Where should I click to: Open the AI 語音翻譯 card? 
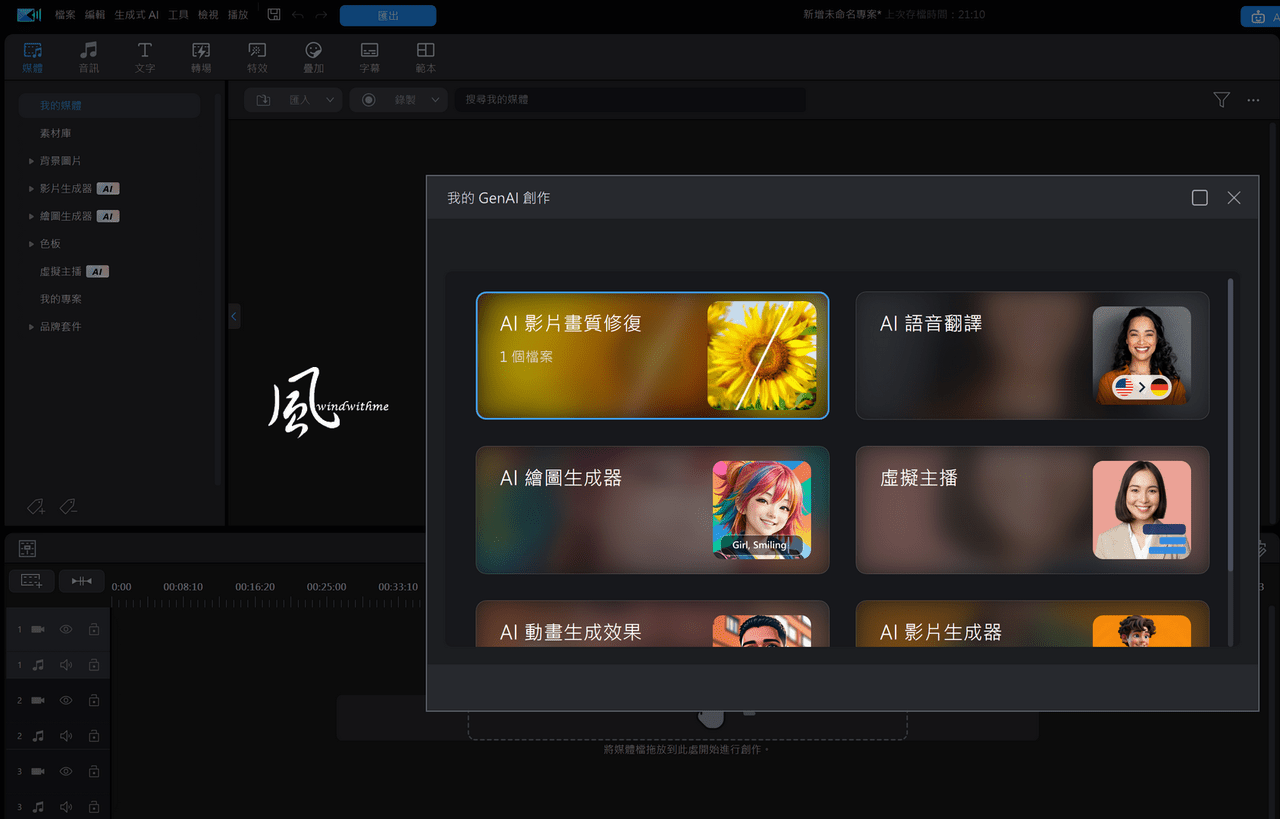click(x=1032, y=355)
